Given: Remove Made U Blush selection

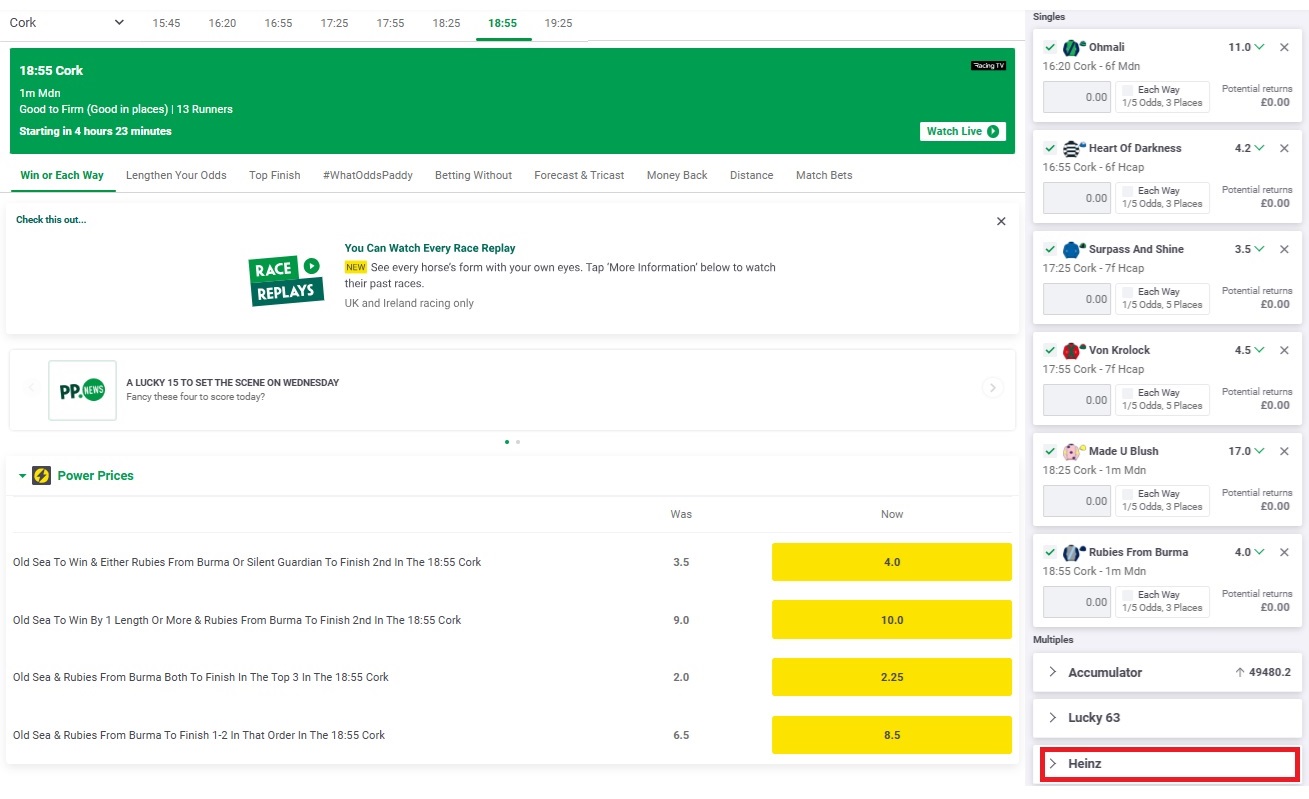Looking at the screenshot, I should pos(1285,451).
